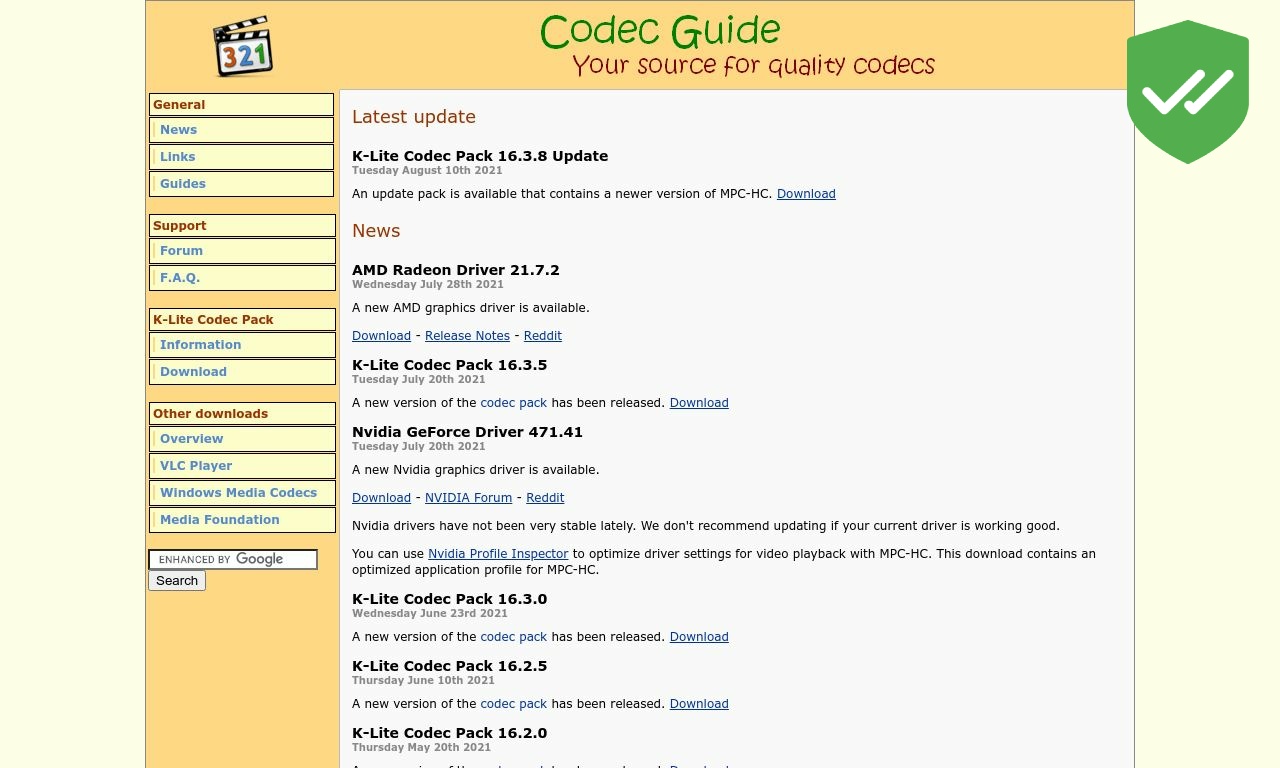This screenshot has height=768, width=1280.
Task: Open codec pack link under K-Lite 16.2.5
Action: [514, 704]
